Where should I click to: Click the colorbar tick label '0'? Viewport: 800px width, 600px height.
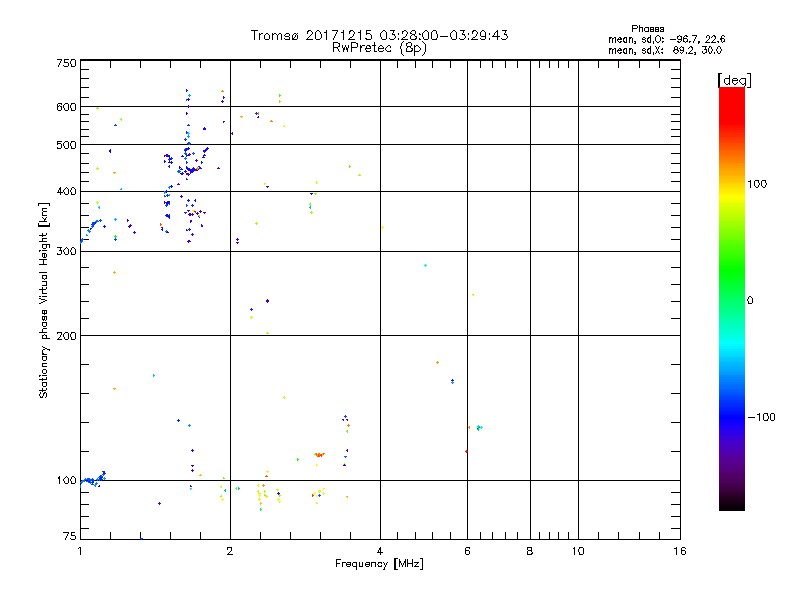750,301
